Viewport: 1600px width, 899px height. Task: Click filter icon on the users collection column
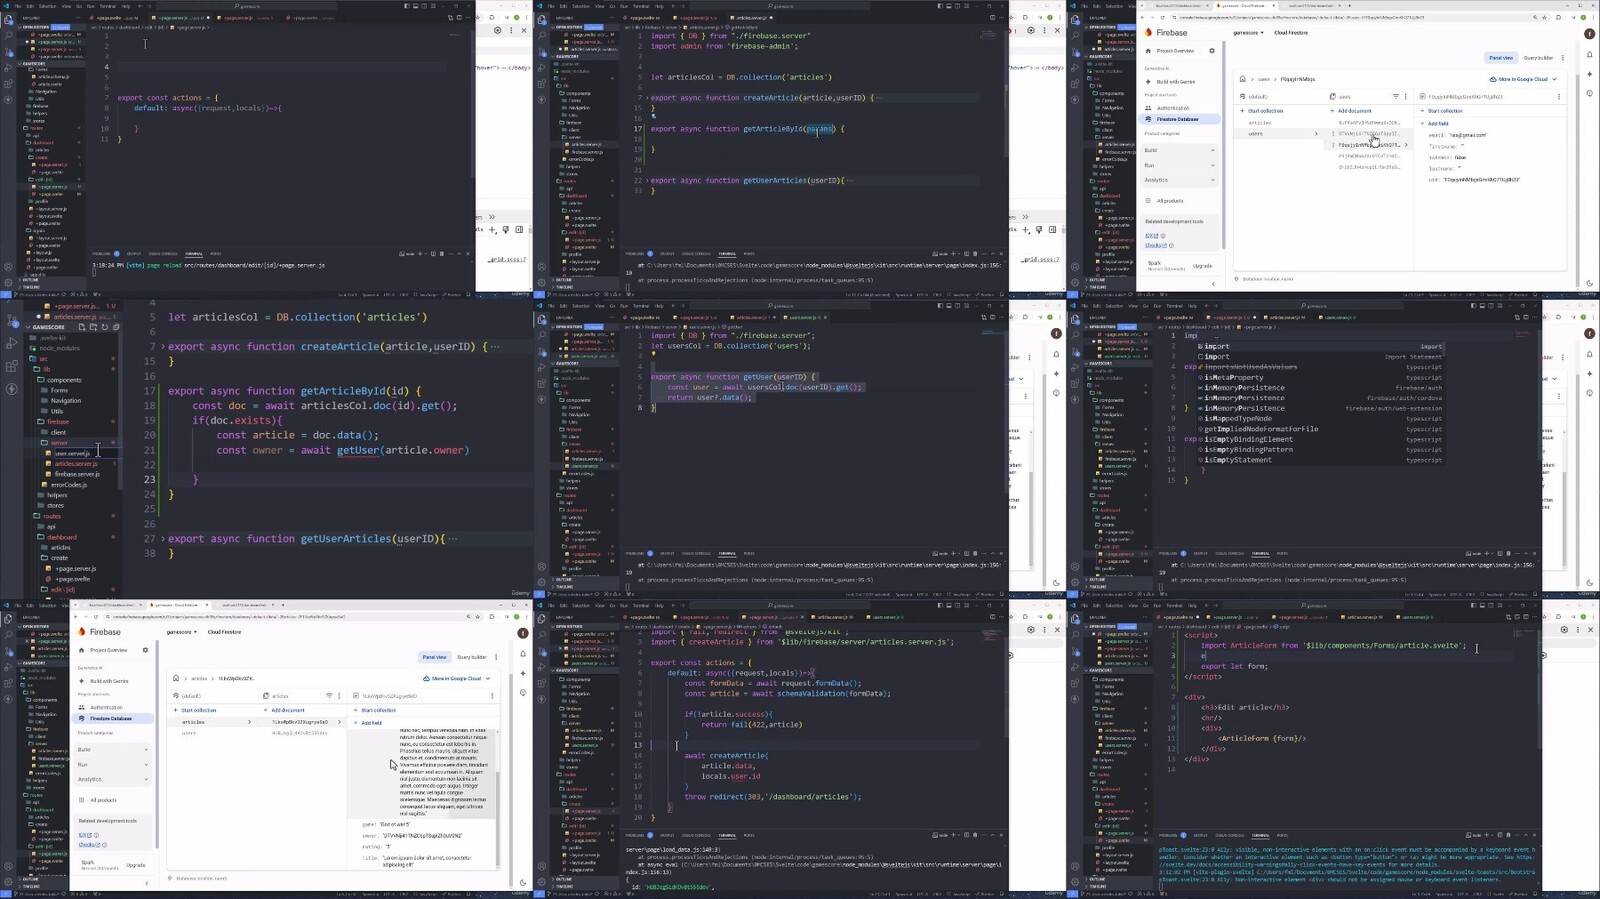point(1396,97)
